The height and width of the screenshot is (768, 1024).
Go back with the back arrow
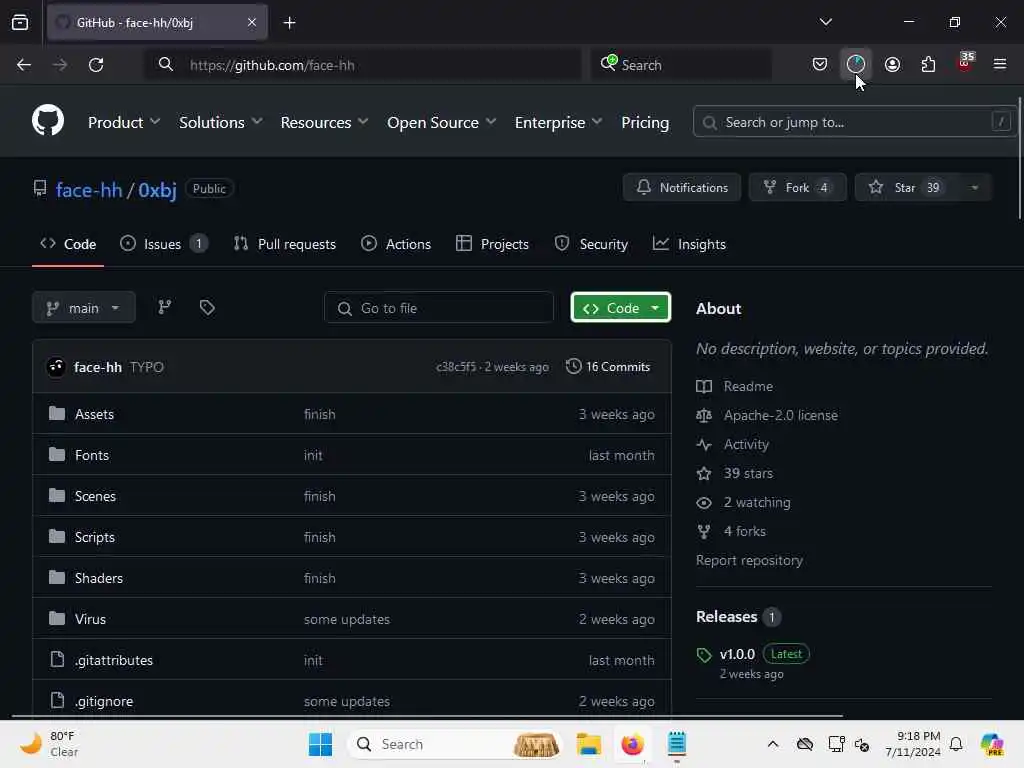coord(24,65)
